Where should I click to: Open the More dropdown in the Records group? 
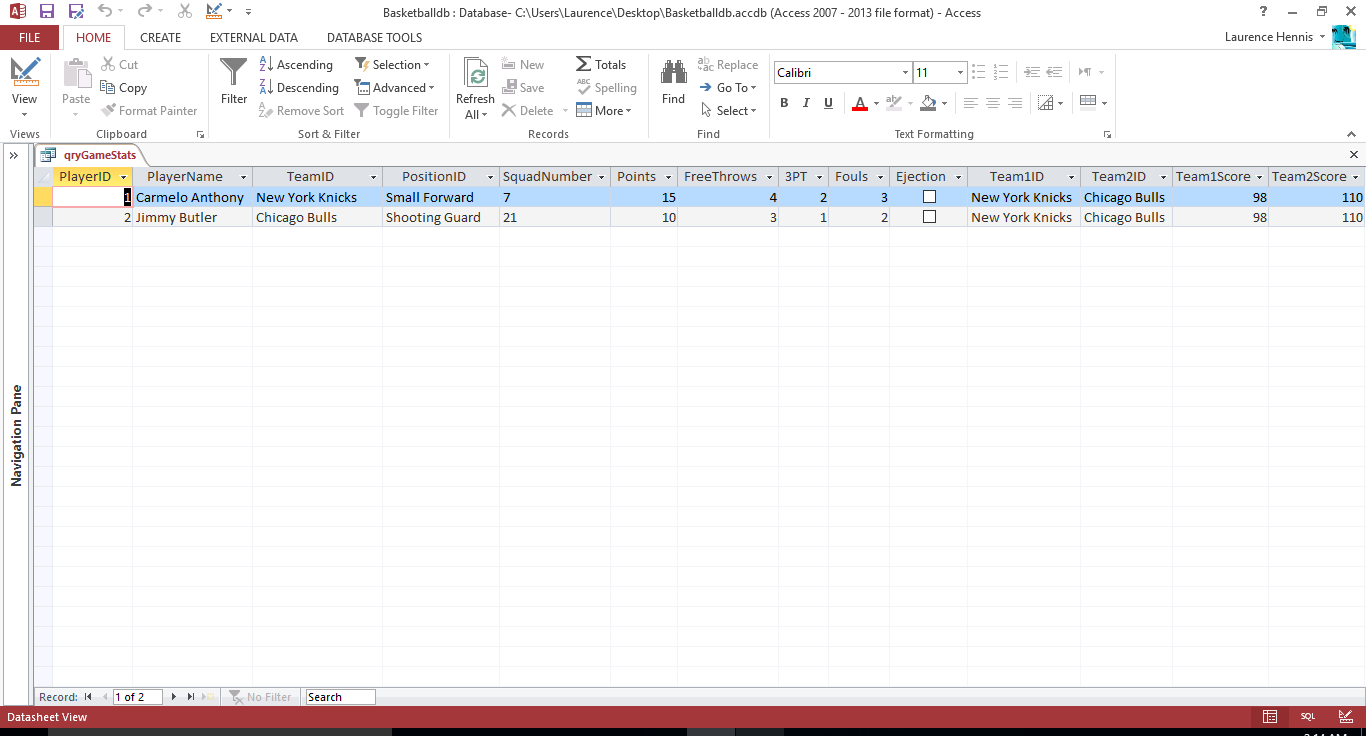pos(604,111)
